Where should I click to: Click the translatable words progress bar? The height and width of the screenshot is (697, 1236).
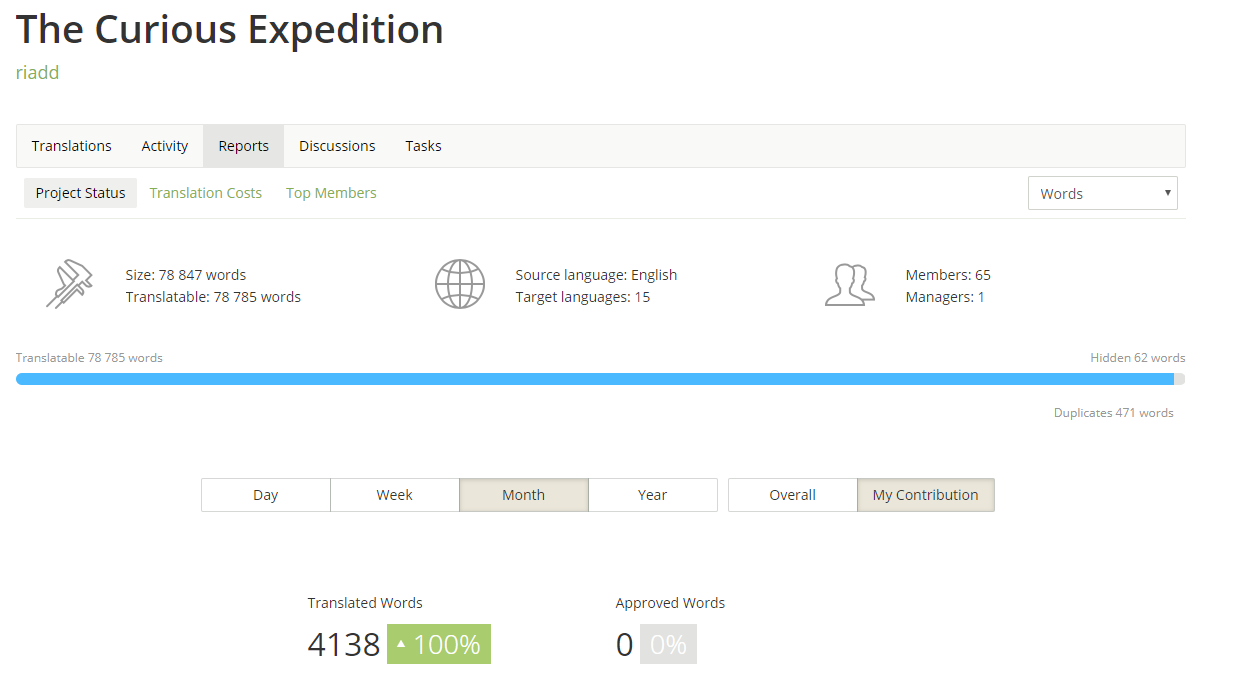(x=600, y=379)
